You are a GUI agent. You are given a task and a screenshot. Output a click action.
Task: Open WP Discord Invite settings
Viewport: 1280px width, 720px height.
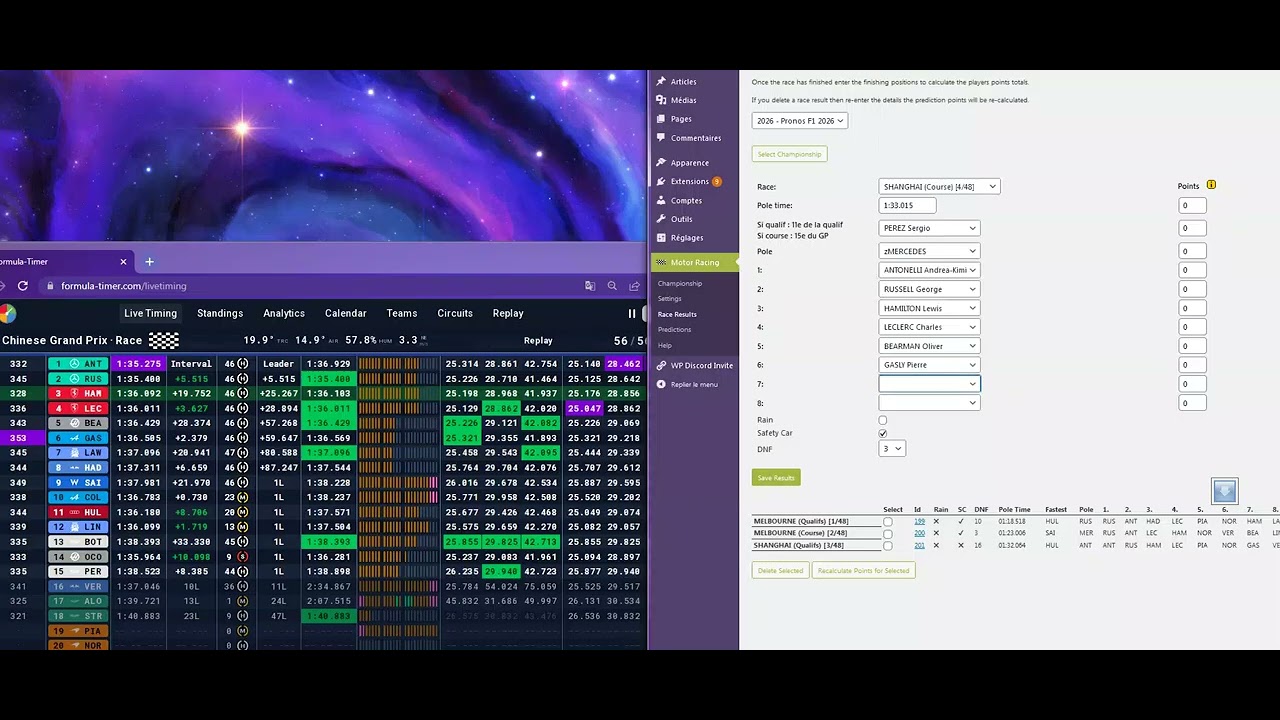point(701,366)
